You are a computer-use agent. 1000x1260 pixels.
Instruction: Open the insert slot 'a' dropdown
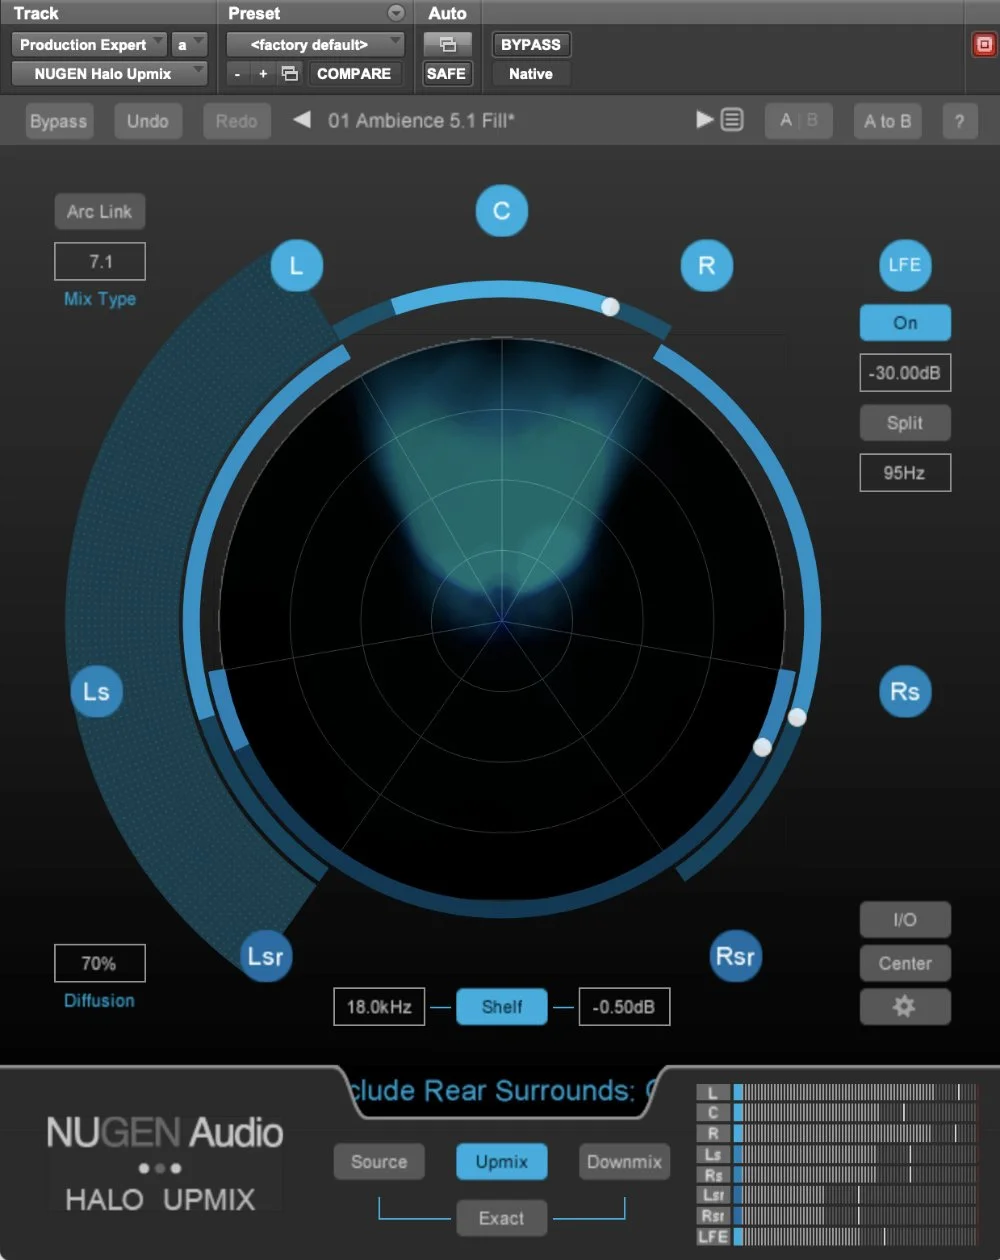click(190, 45)
